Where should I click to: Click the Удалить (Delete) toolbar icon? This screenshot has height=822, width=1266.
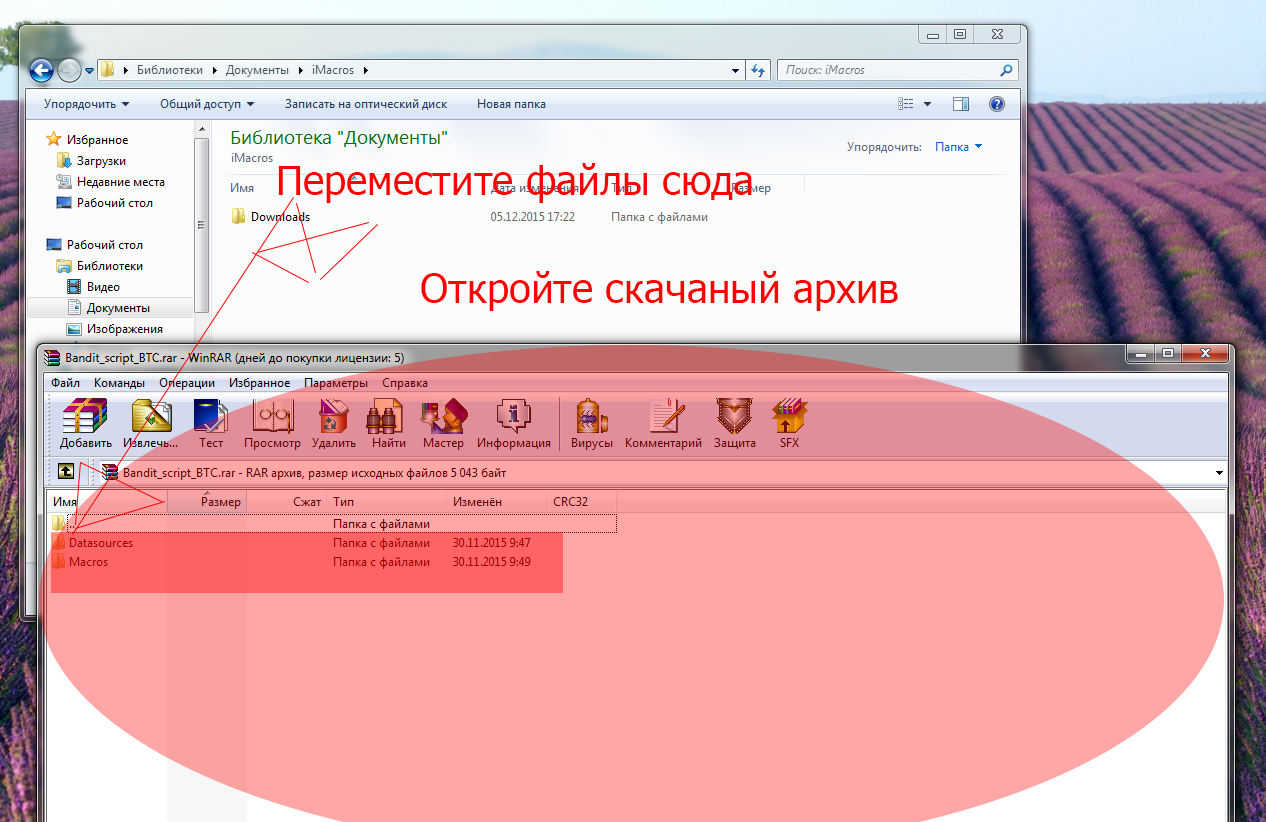pos(333,423)
